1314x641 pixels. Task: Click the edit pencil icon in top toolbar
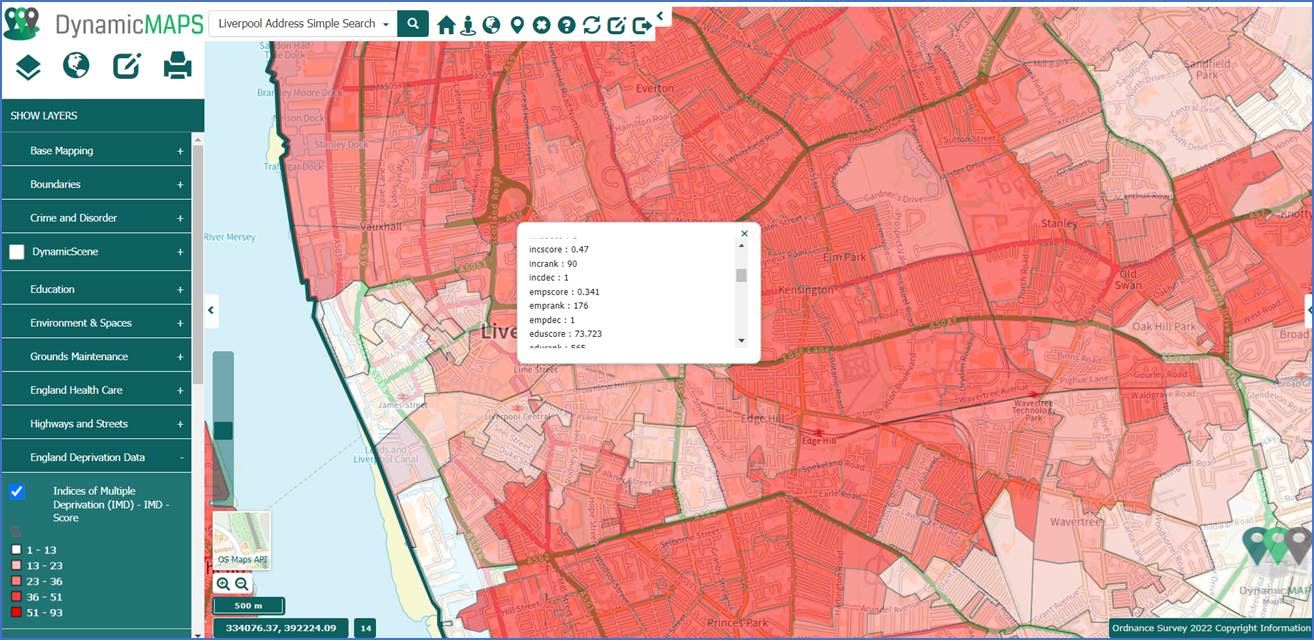[x=617, y=25]
